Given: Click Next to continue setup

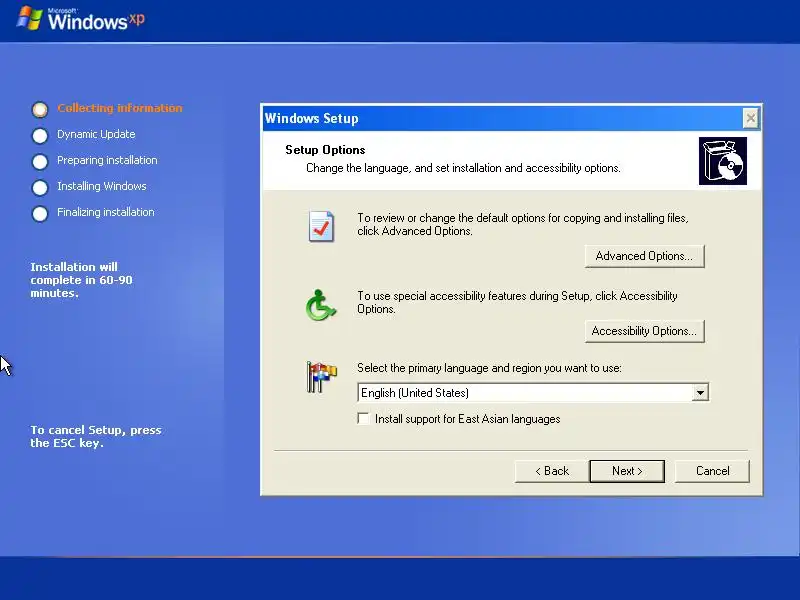Looking at the screenshot, I should (627, 471).
